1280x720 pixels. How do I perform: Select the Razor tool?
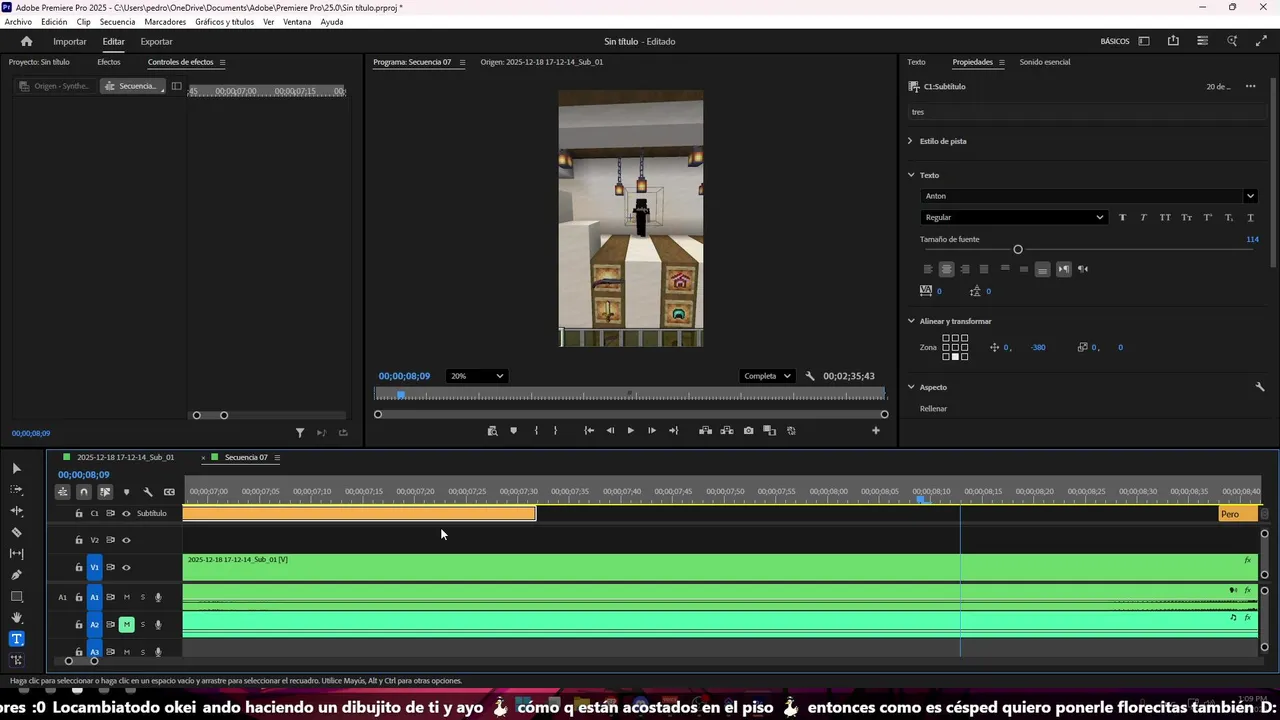point(16,532)
